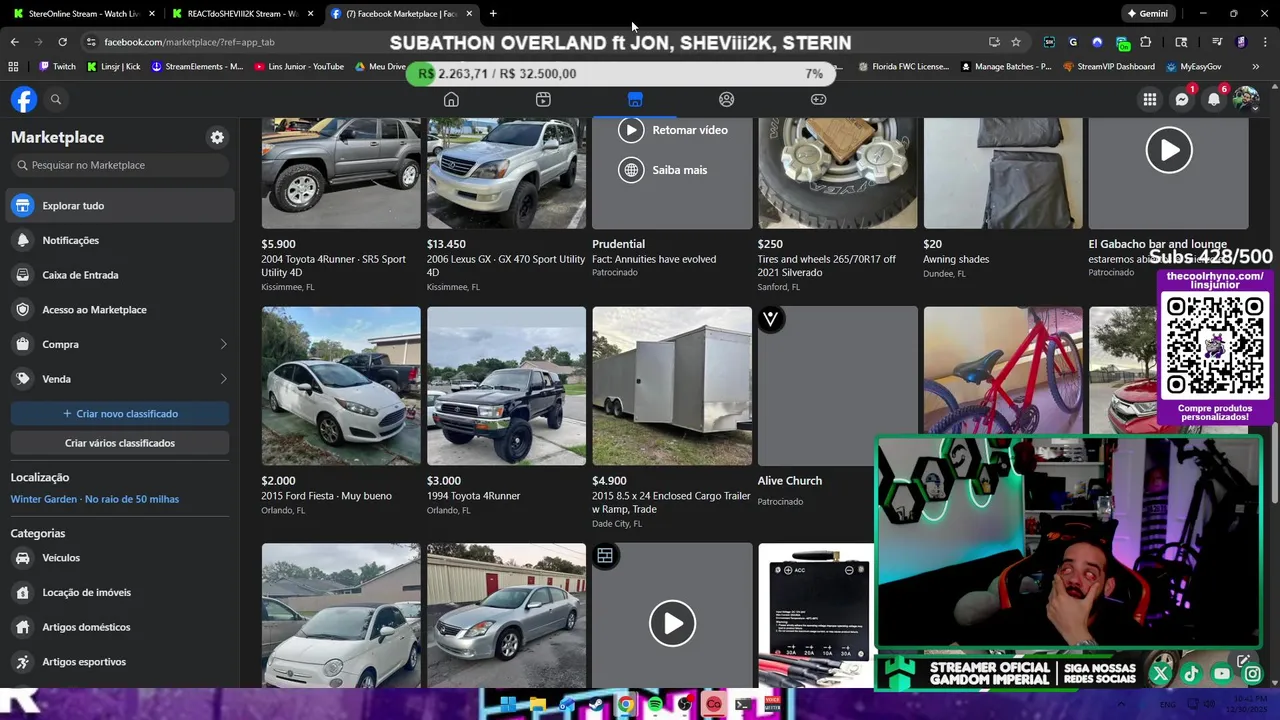Viewport: 1280px width, 720px height.
Task: Open Chrome apps grid in bookmarks bar
Action: (13, 66)
